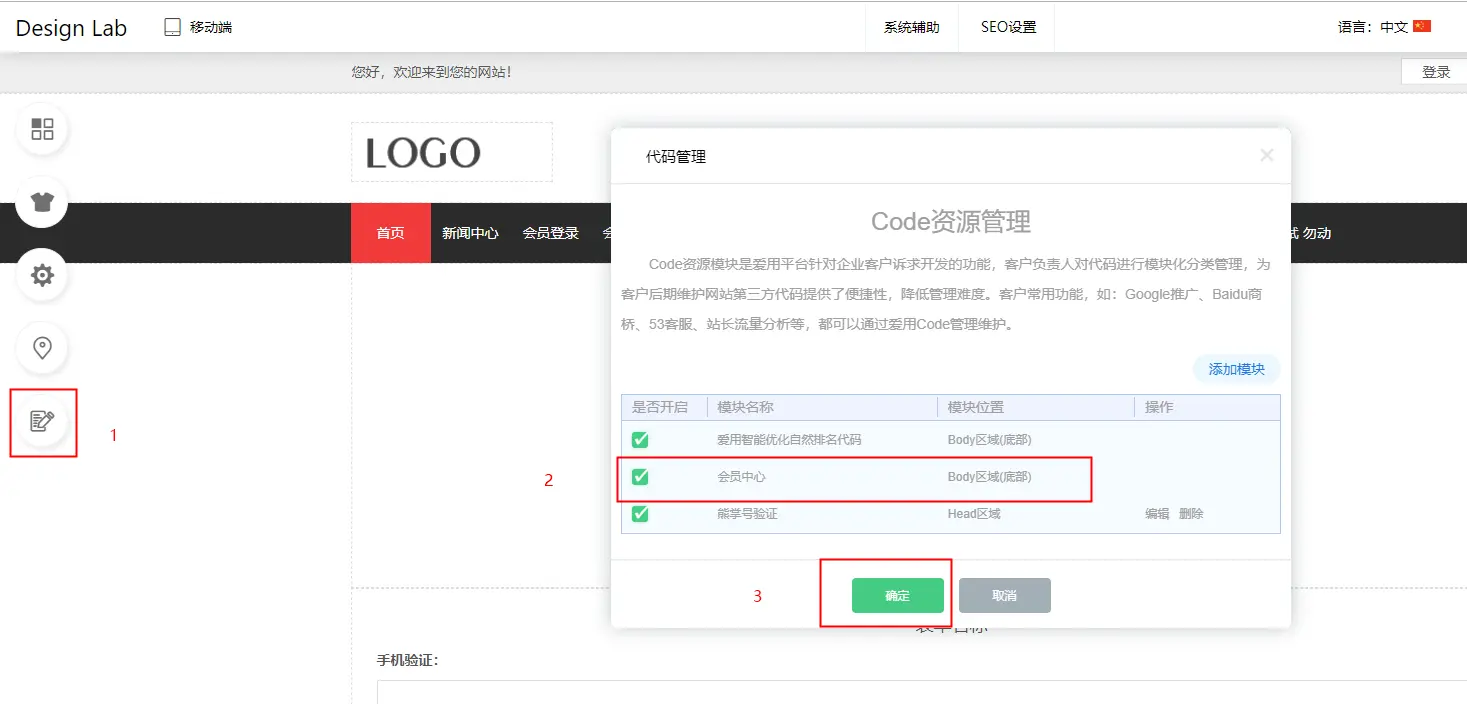This screenshot has width=1467, height=704.
Task: Open the SEO设置 menu
Action: [x=1008, y=28]
